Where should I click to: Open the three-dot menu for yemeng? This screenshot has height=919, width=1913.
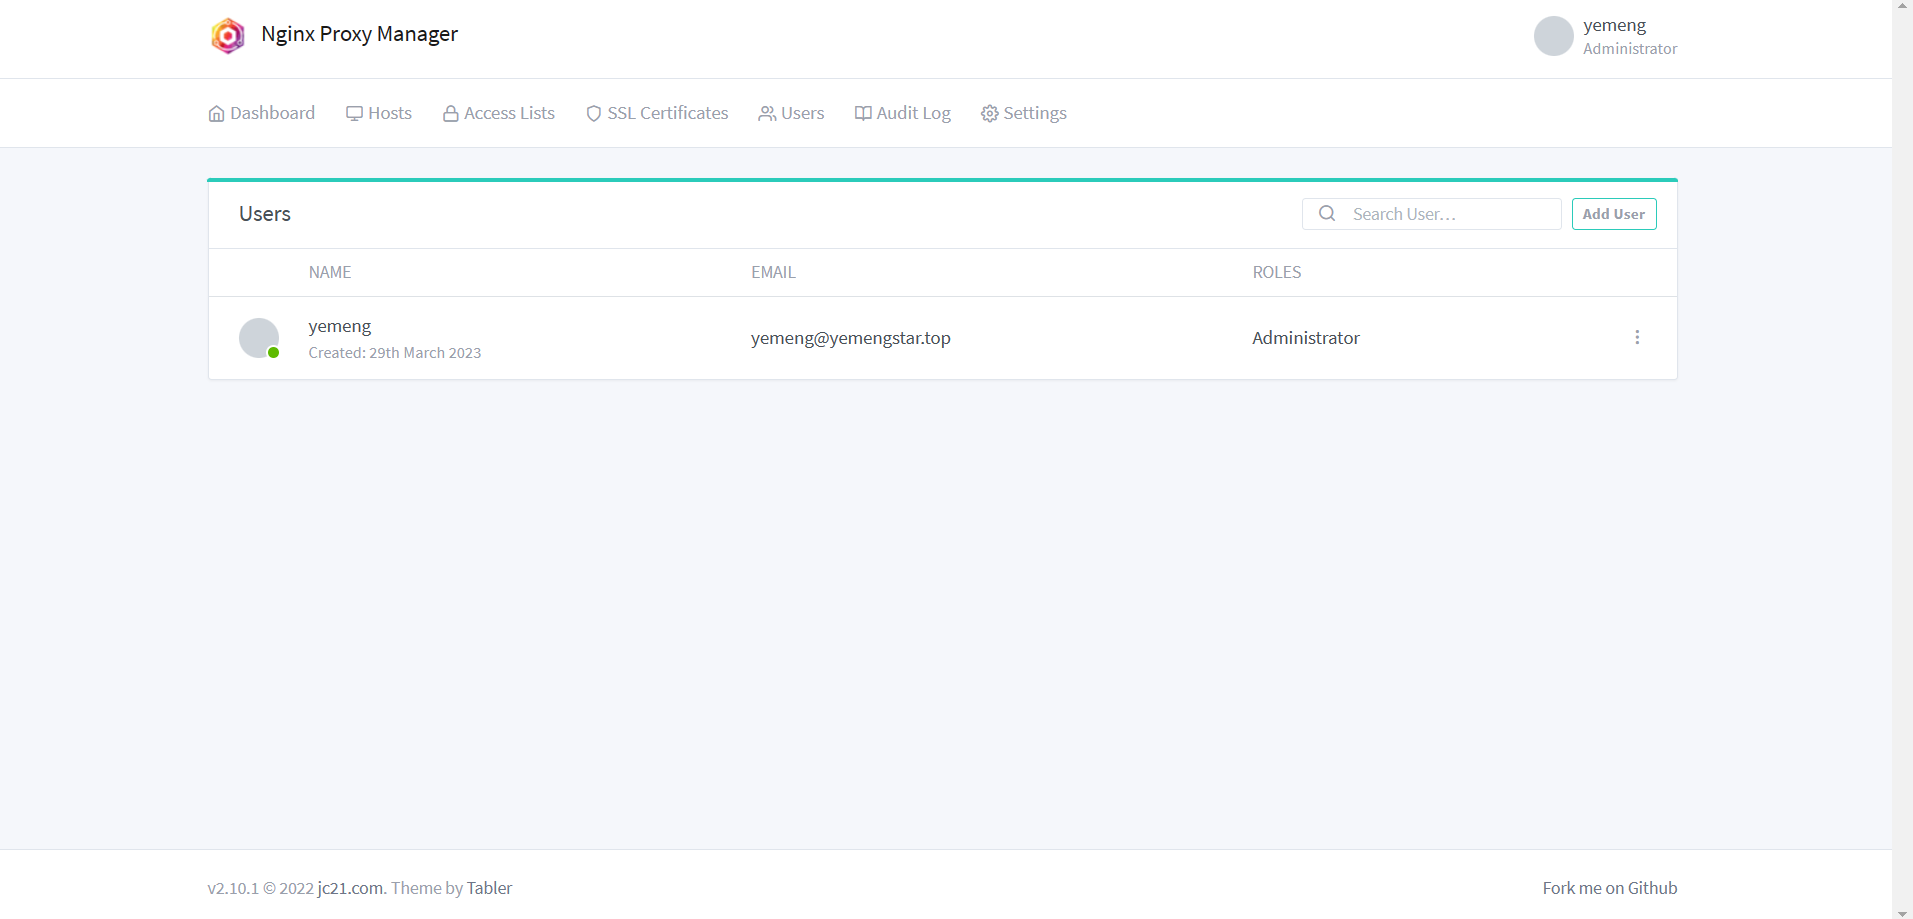[1637, 338]
